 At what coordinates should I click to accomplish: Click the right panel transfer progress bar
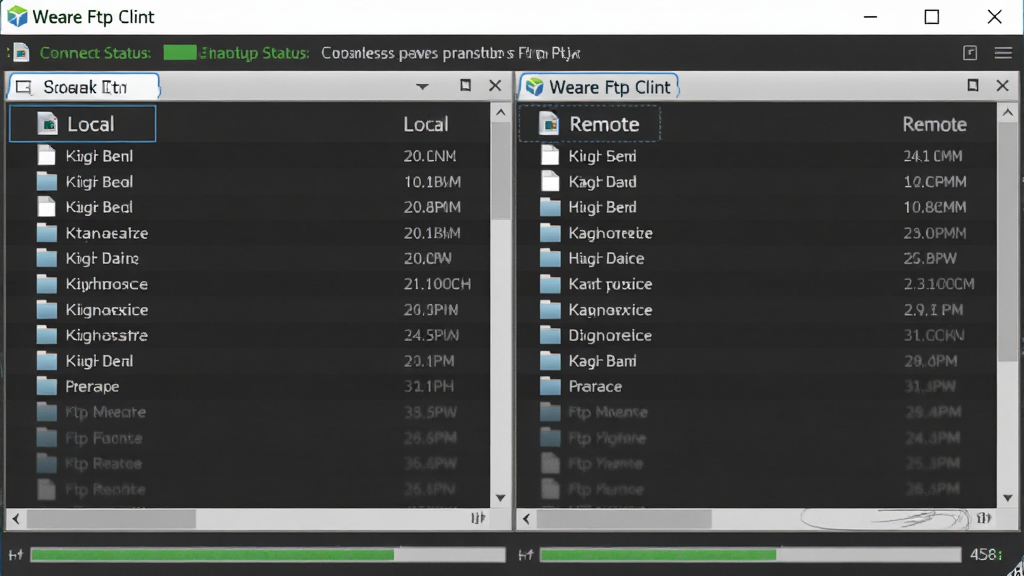750,555
